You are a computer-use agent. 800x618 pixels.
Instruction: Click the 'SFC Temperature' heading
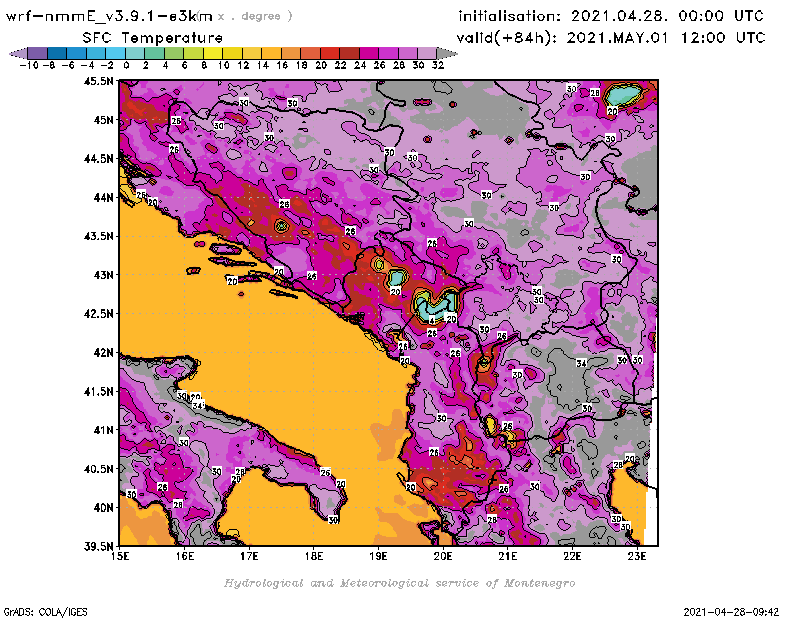(153, 38)
